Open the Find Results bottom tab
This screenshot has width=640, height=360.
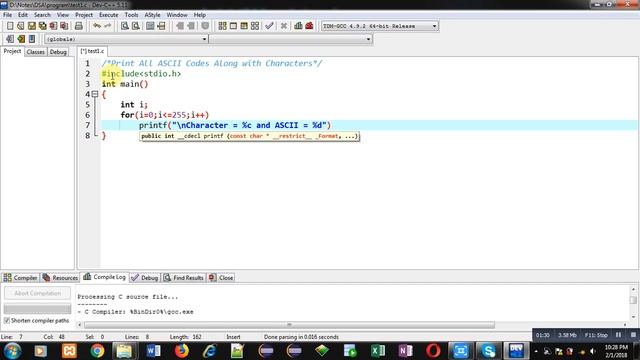pos(184,278)
